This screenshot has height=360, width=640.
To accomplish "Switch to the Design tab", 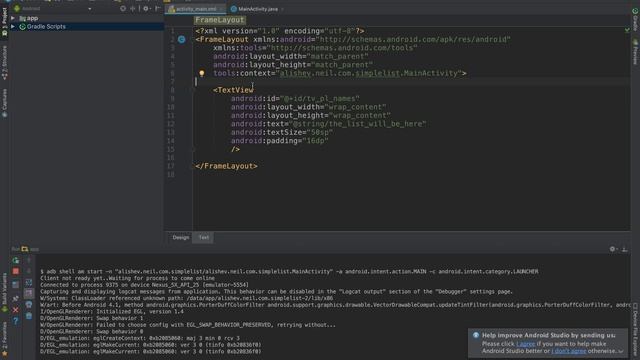I will pos(180,238).
